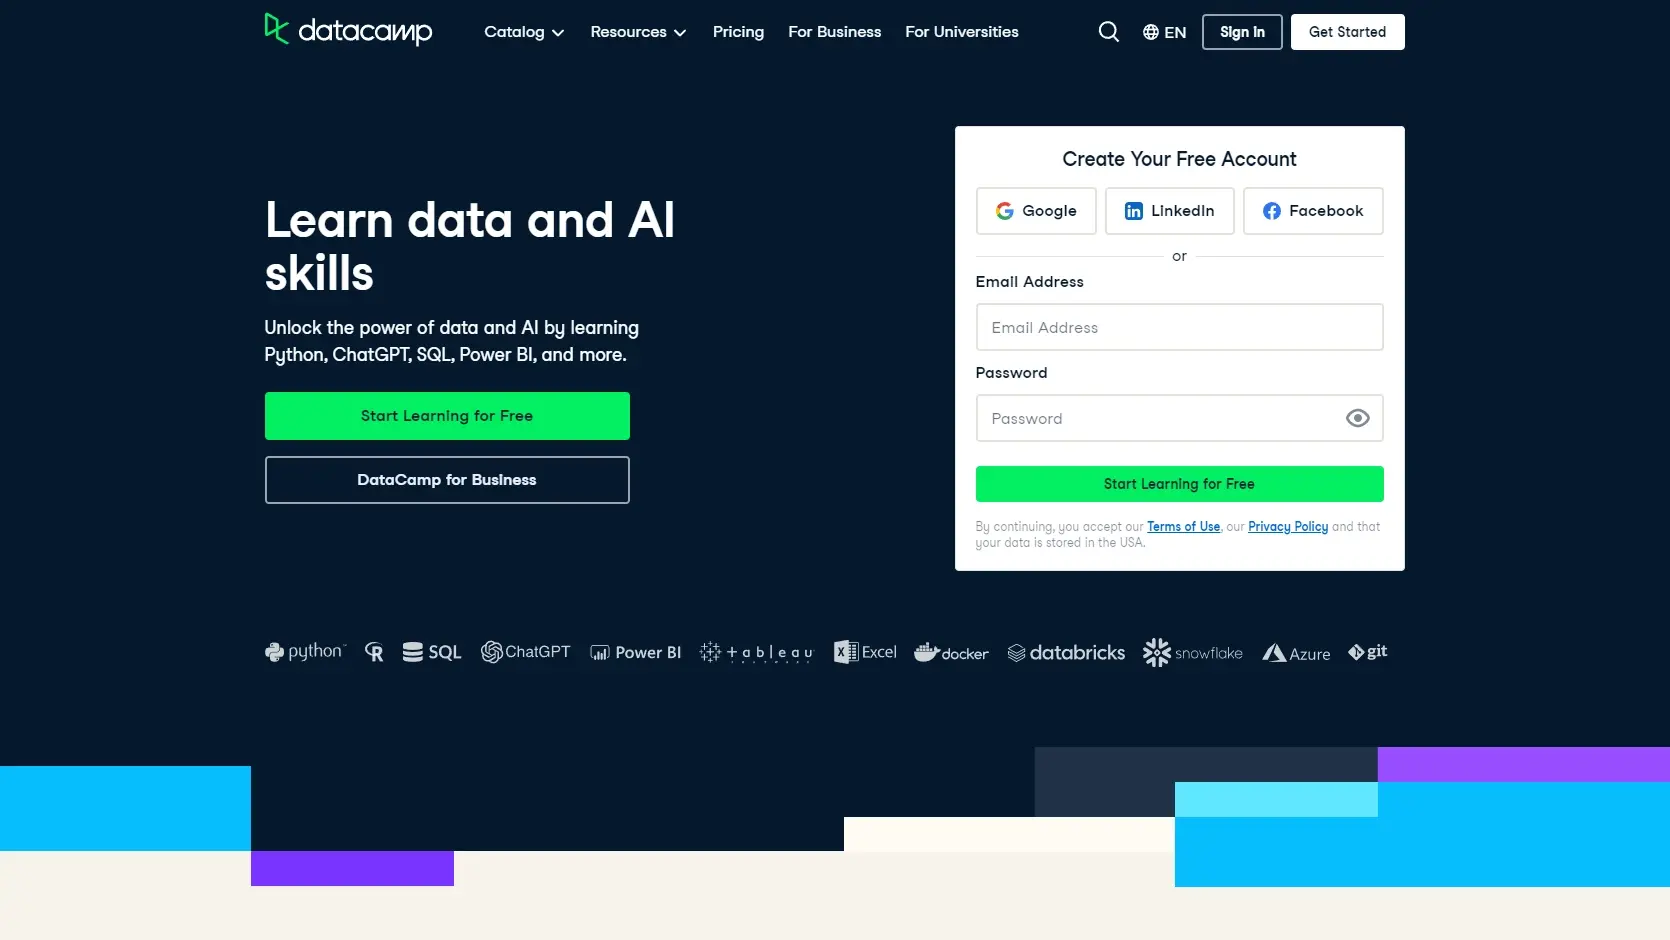Click the Python logo
Viewport: 1670px width, 940px height.
tap(305, 652)
